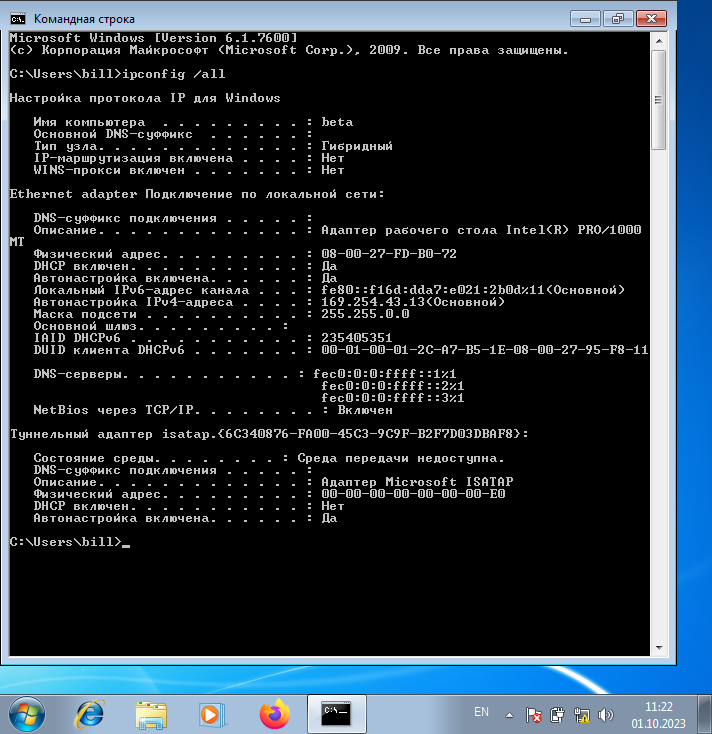Screen dimensions: 712x734
Task: Click the scroll down arrow of console
Action: point(659,648)
